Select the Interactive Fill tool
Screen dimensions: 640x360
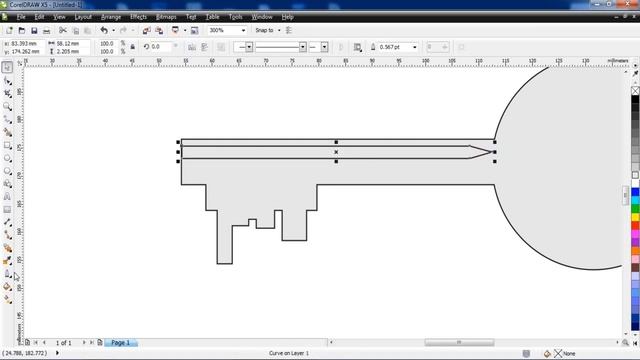7,300
